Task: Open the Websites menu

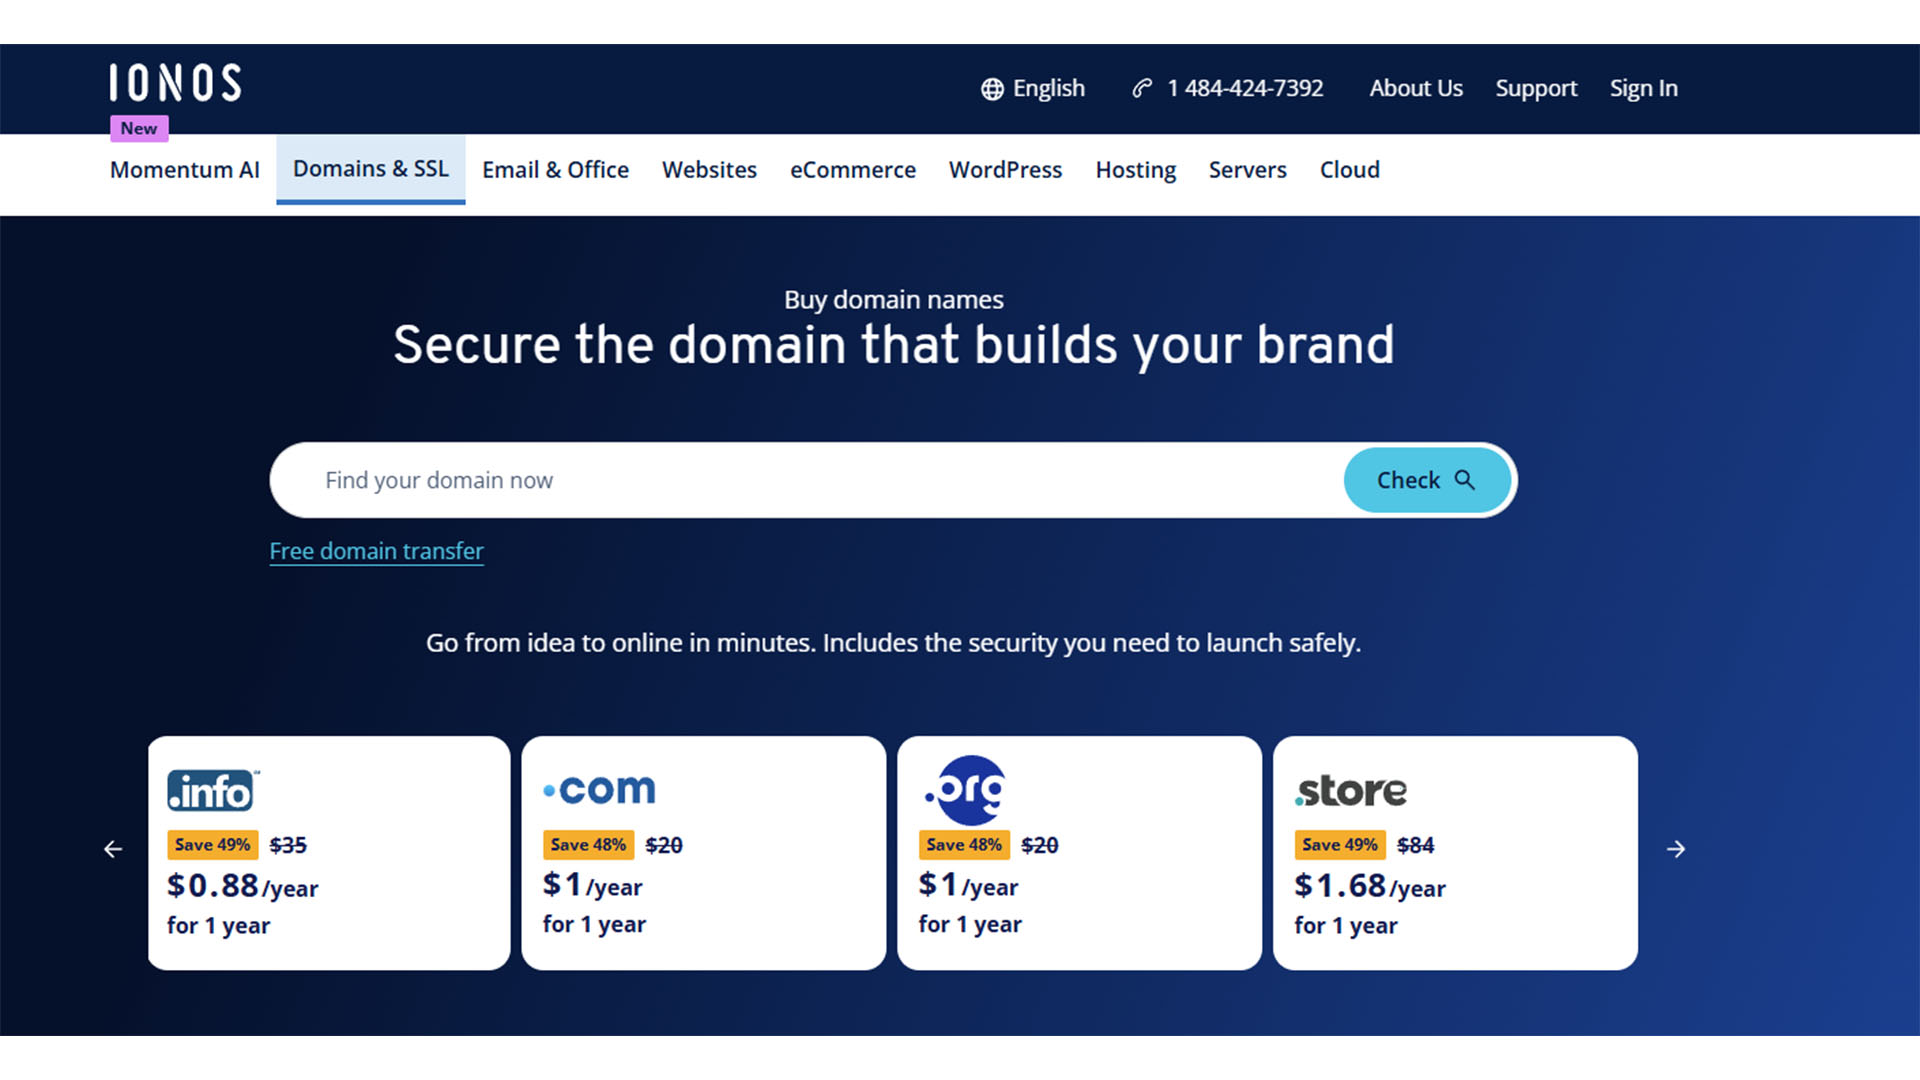Action: (x=709, y=170)
